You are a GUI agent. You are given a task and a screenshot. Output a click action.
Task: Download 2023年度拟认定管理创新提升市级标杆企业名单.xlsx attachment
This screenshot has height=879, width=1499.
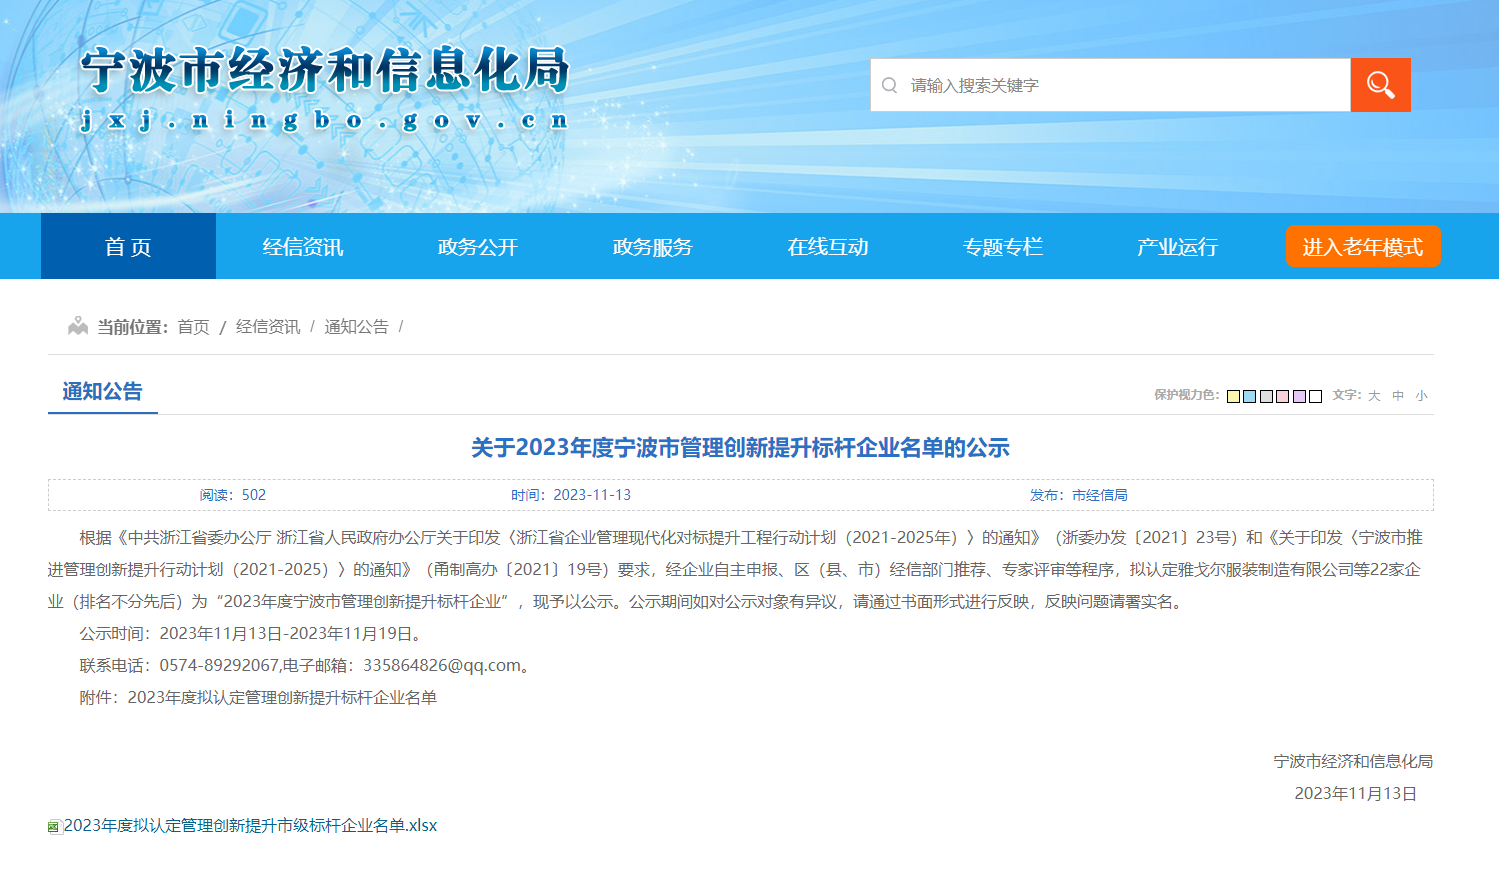point(249,825)
